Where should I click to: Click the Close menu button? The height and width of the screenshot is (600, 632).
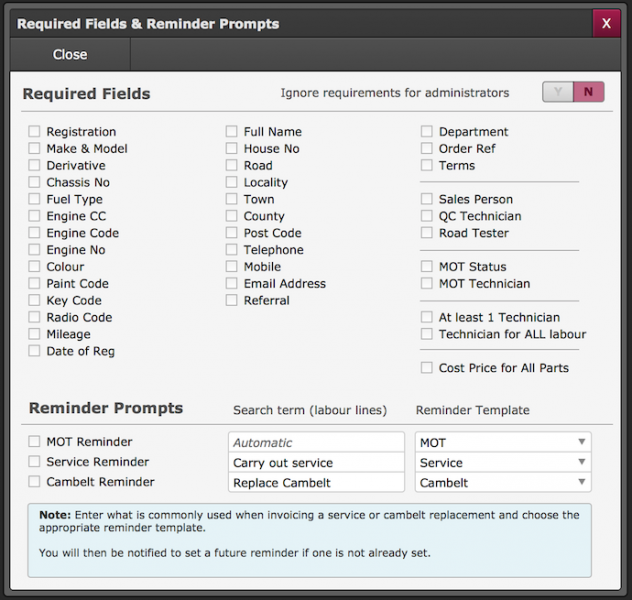[70, 54]
